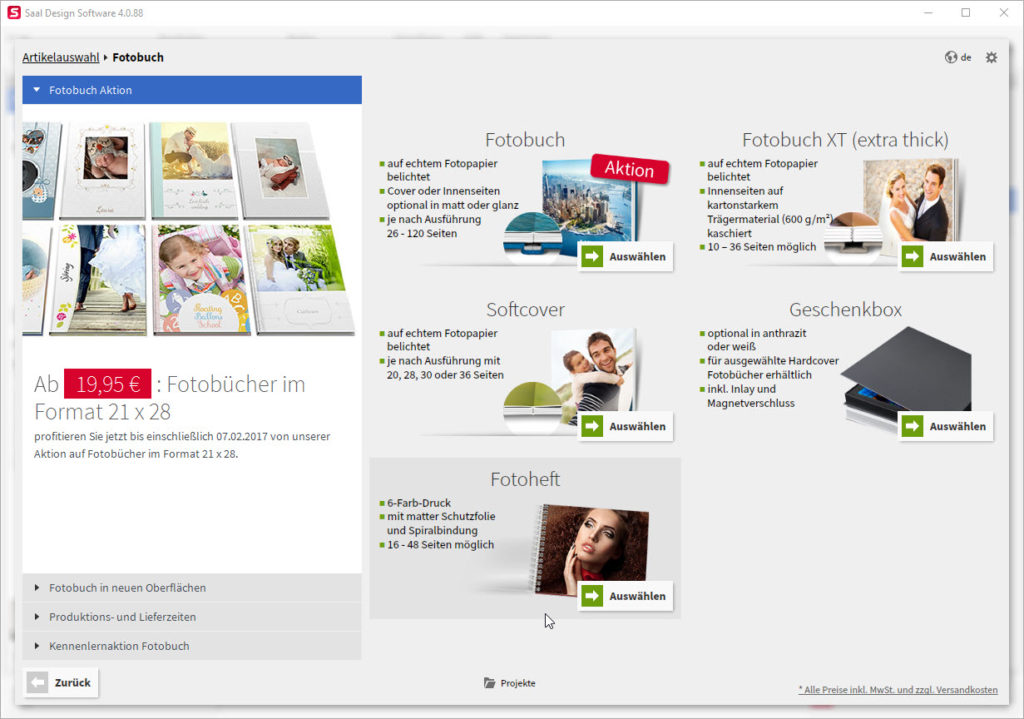Click the promo text mentioning 07.02.2017
The height and width of the screenshot is (719, 1024).
(x=182, y=445)
